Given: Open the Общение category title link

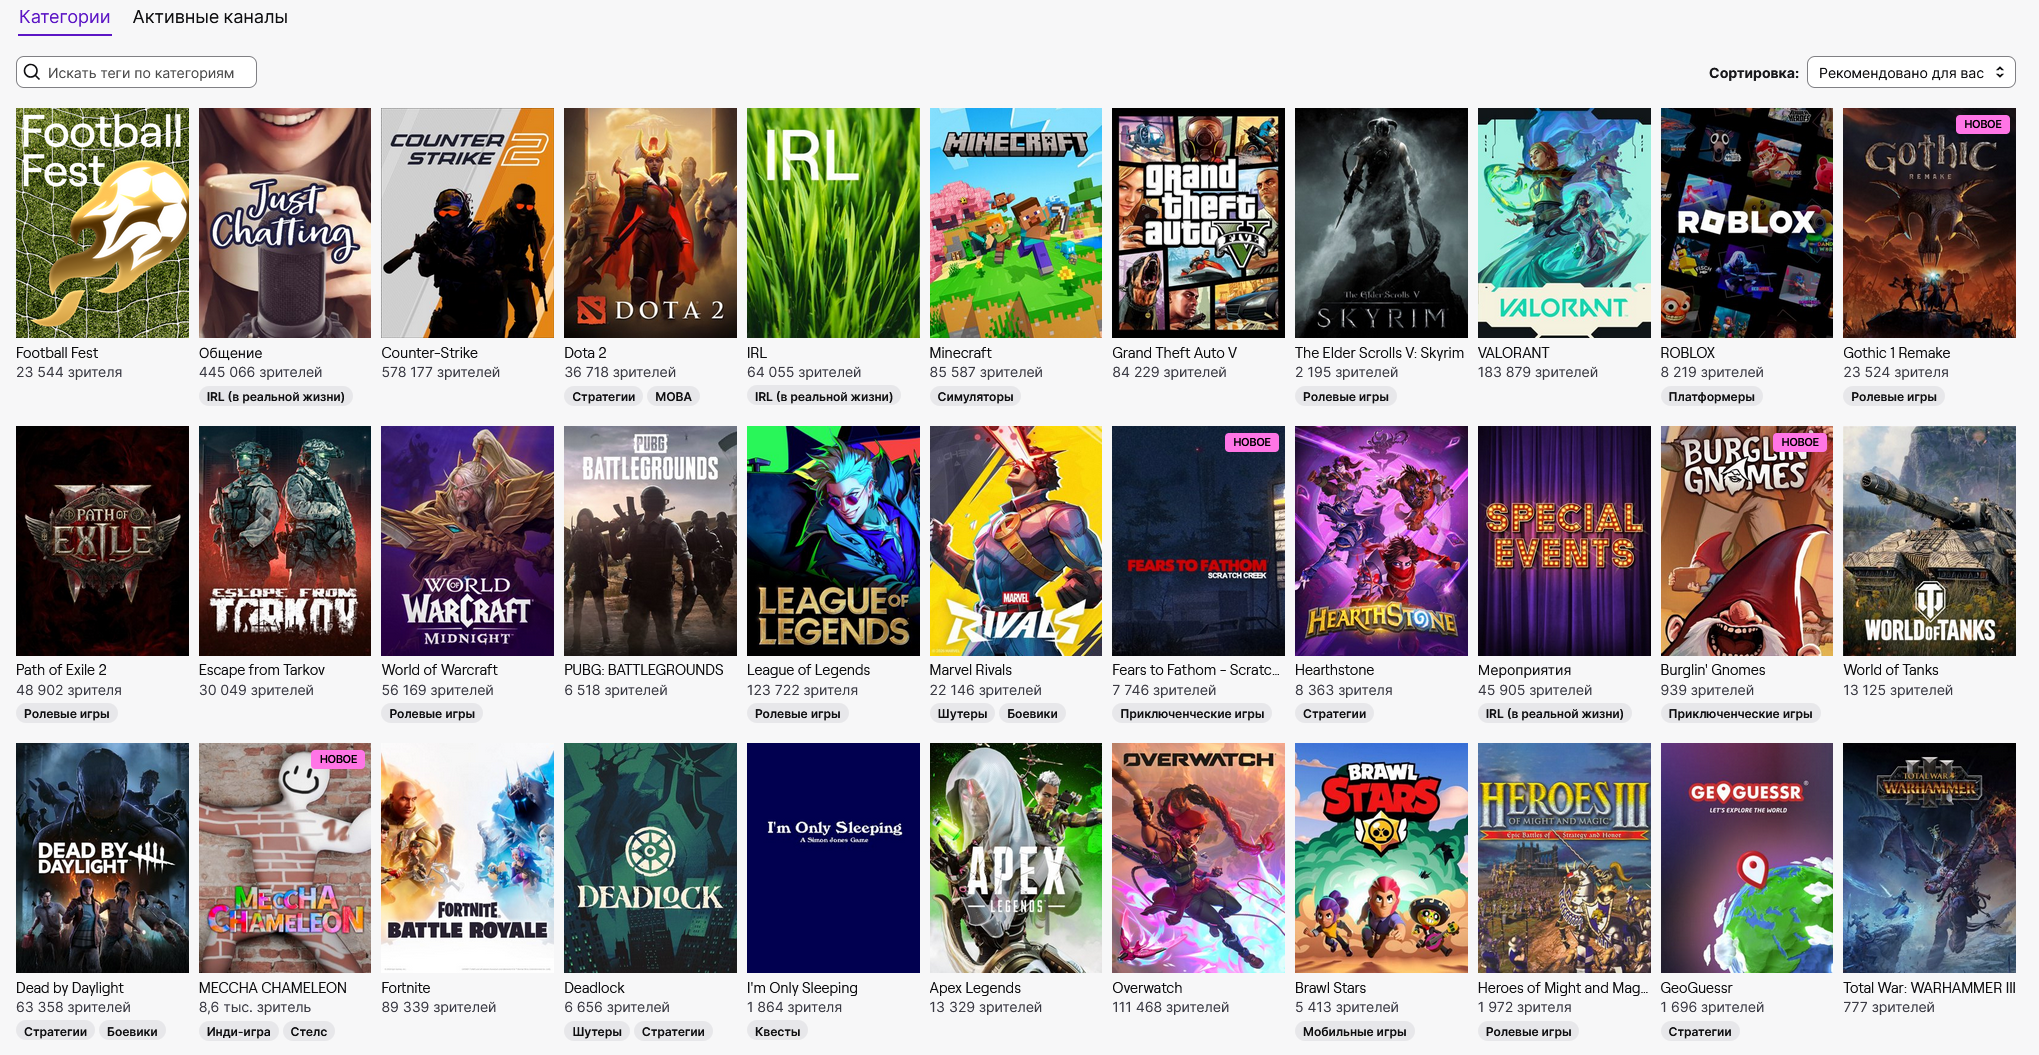Looking at the screenshot, I should pyautogui.click(x=230, y=353).
